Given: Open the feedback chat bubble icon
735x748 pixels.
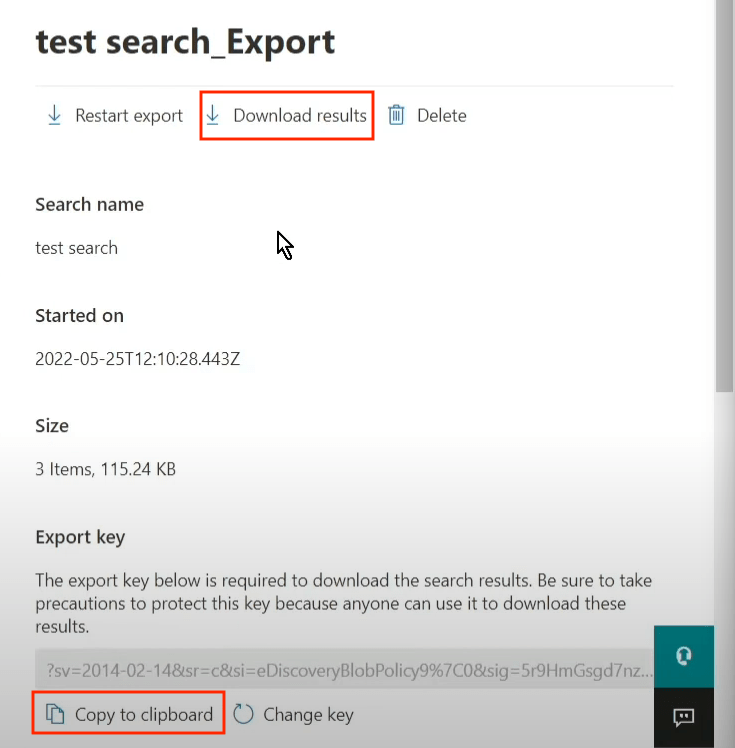Looking at the screenshot, I should (684, 717).
